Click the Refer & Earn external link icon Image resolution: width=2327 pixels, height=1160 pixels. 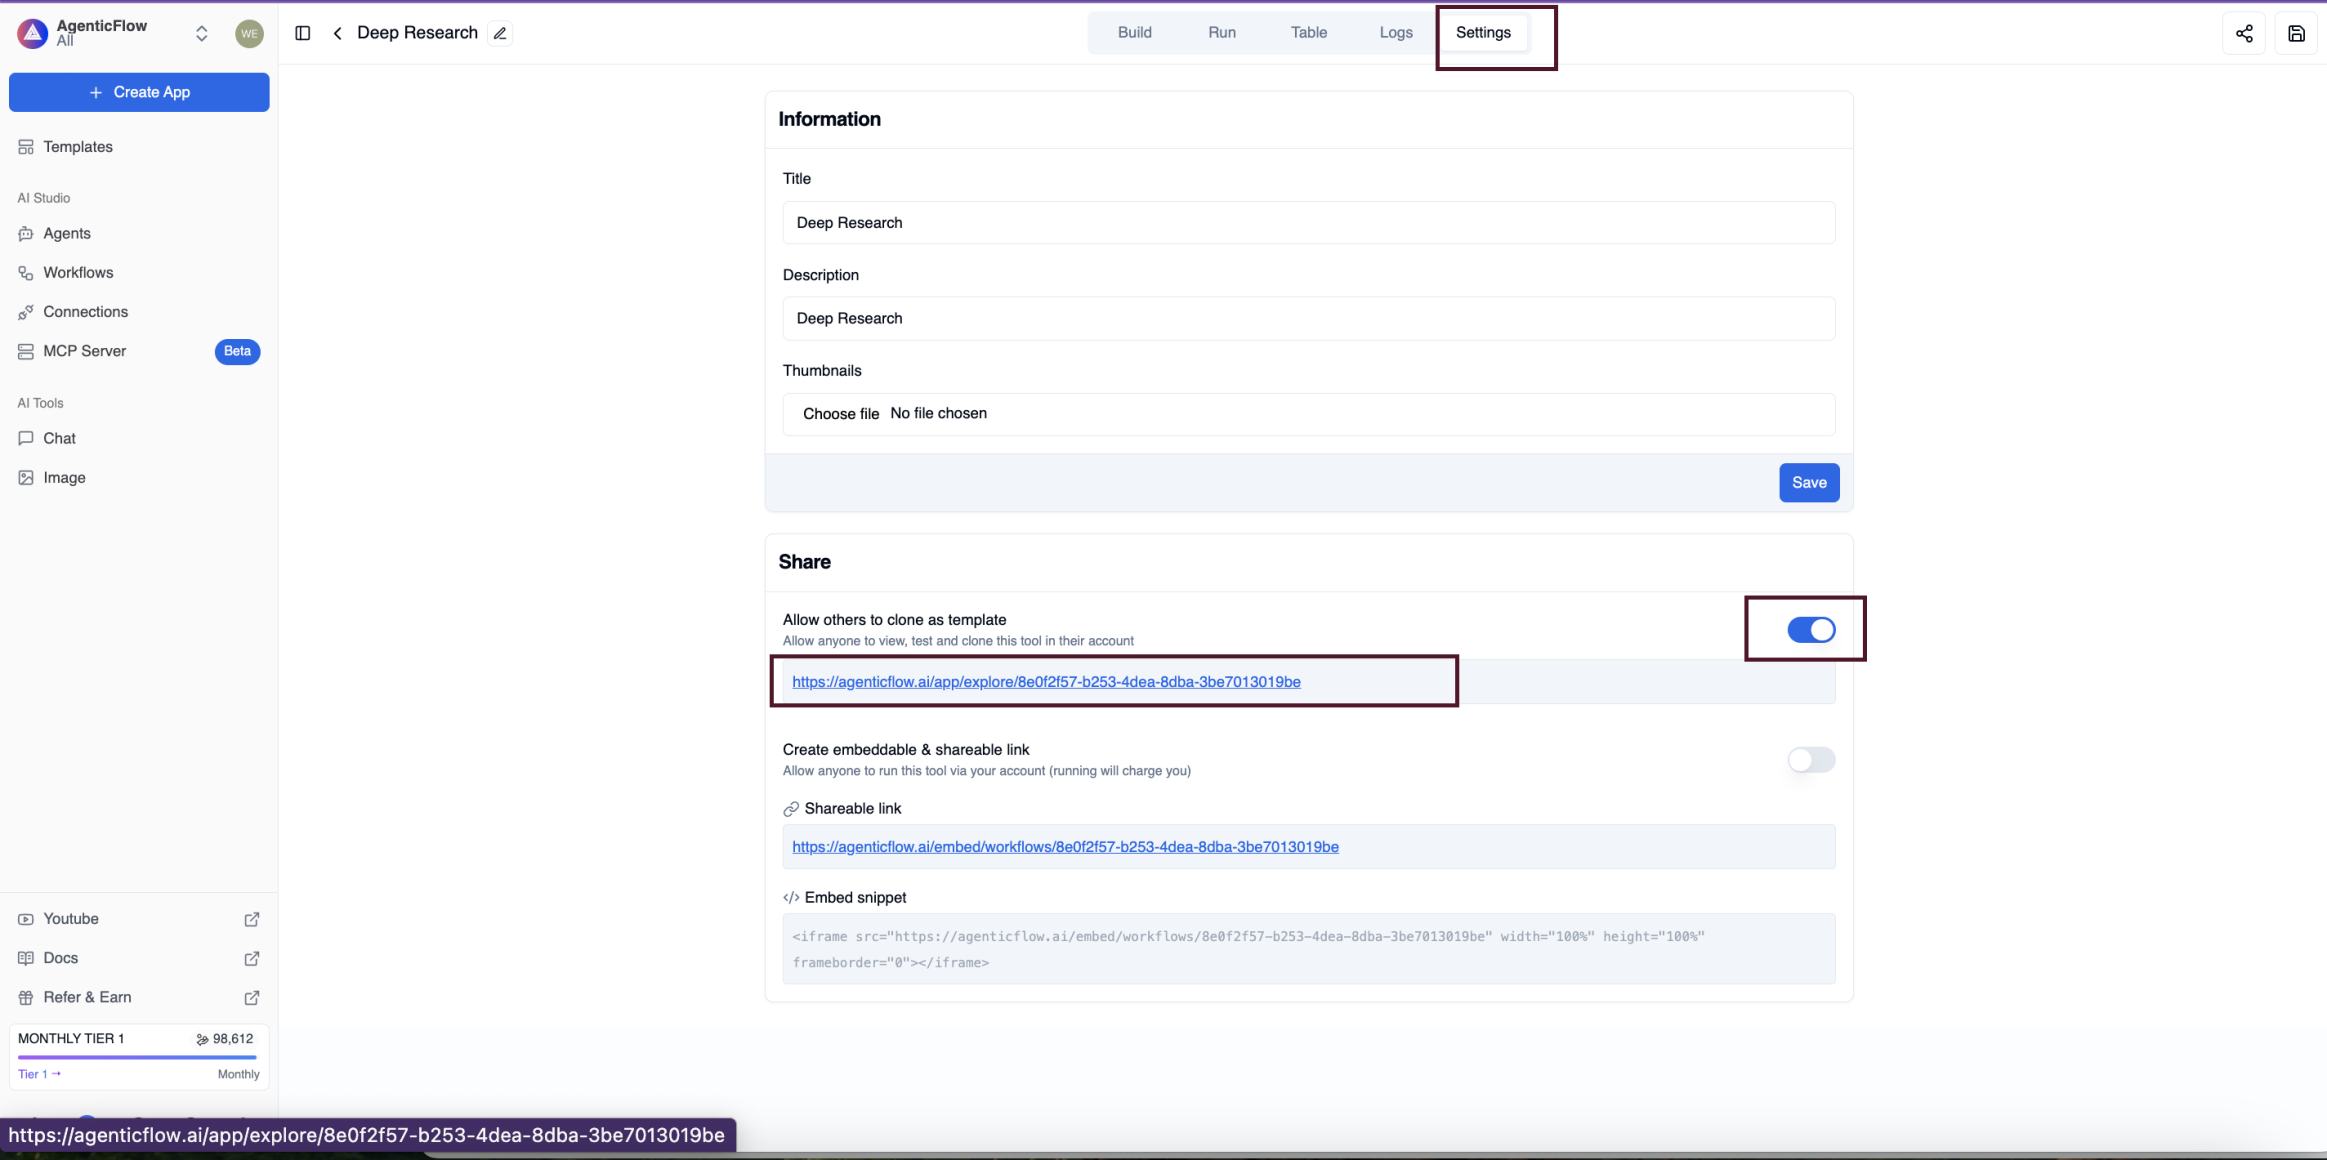[252, 998]
